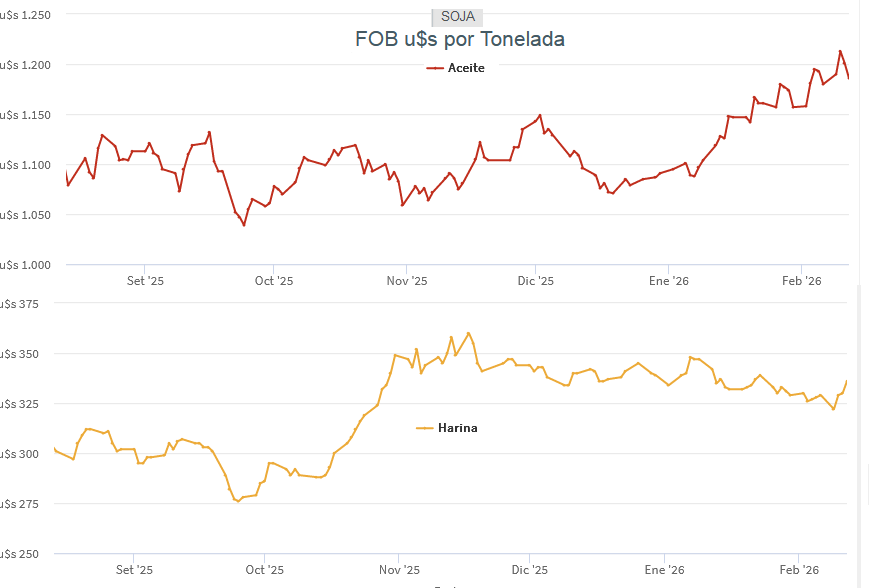Click the Harina line's lowest dip before Oct '25
The height and width of the screenshot is (588, 873).
coord(238,501)
